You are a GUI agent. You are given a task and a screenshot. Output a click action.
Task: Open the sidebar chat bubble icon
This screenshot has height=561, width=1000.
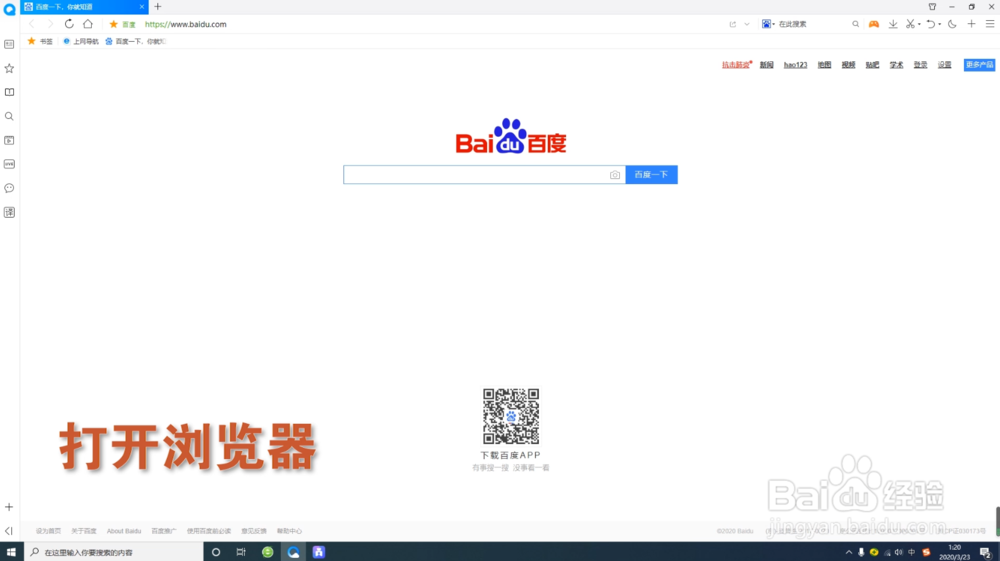pos(9,188)
